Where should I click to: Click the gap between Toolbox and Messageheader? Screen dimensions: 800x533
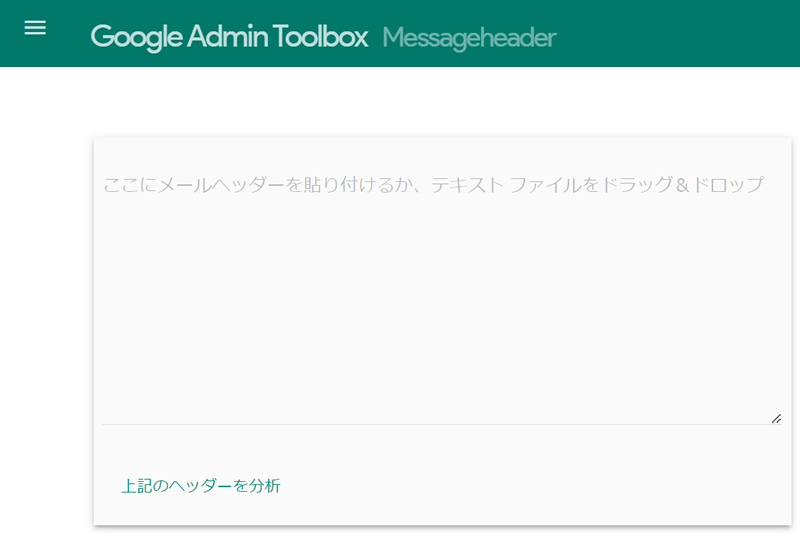point(376,37)
